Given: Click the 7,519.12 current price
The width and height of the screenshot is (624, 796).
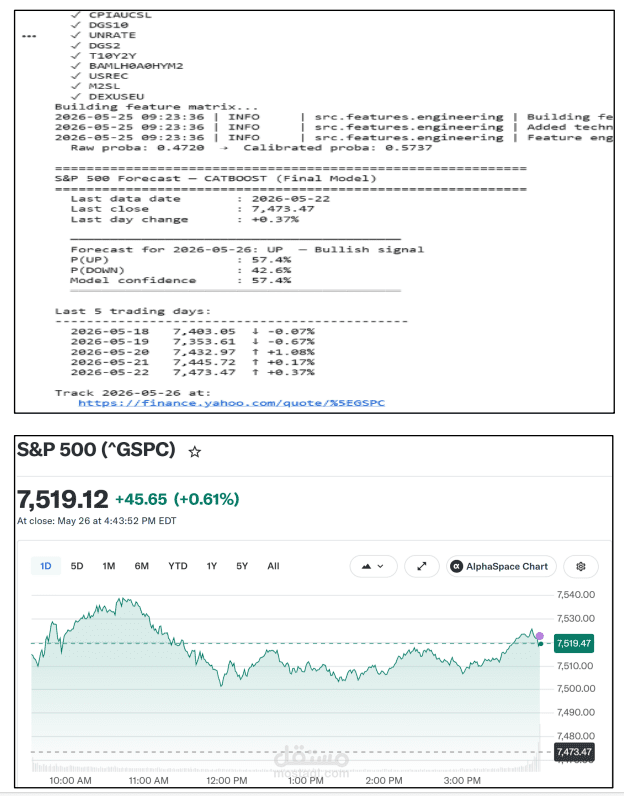Looking at the screenshot, I should click(62, 500).
